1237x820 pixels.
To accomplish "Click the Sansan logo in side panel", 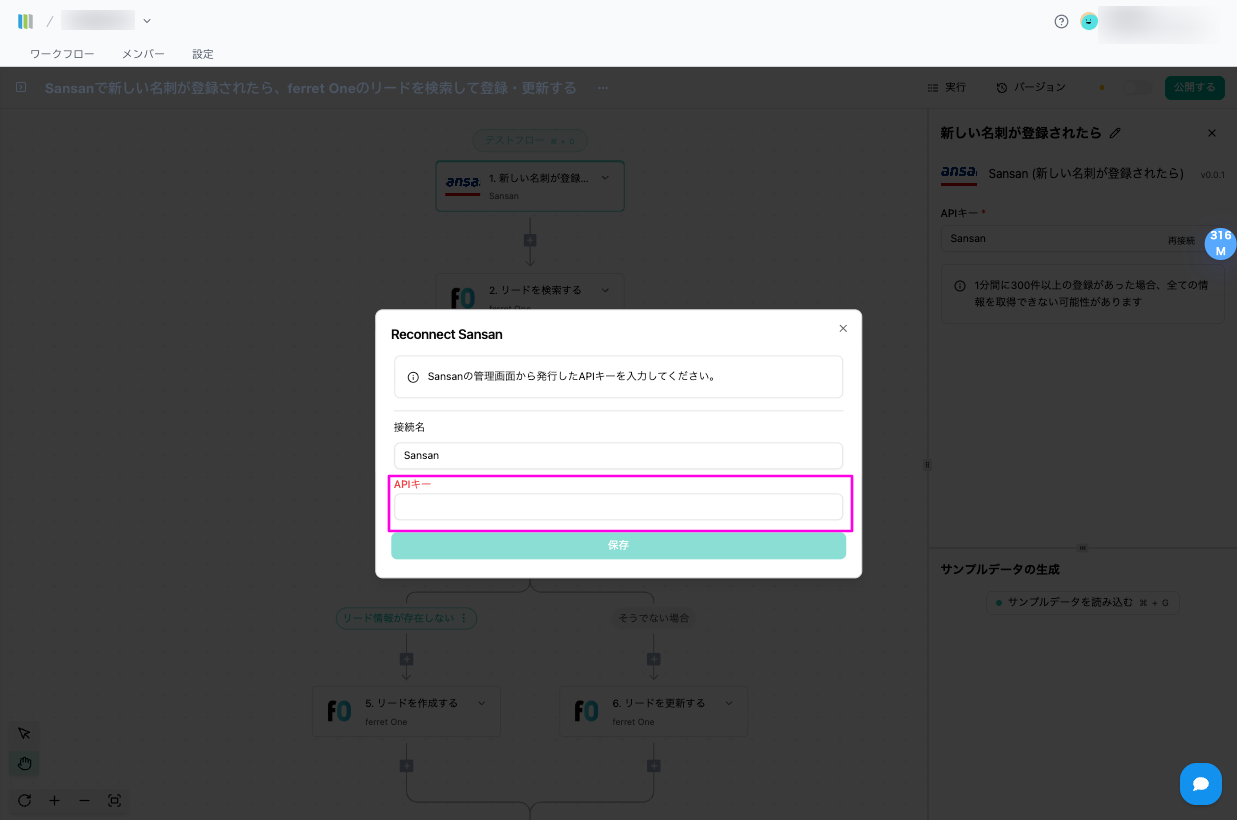I will pyautogui.click(x=959, y=174).
